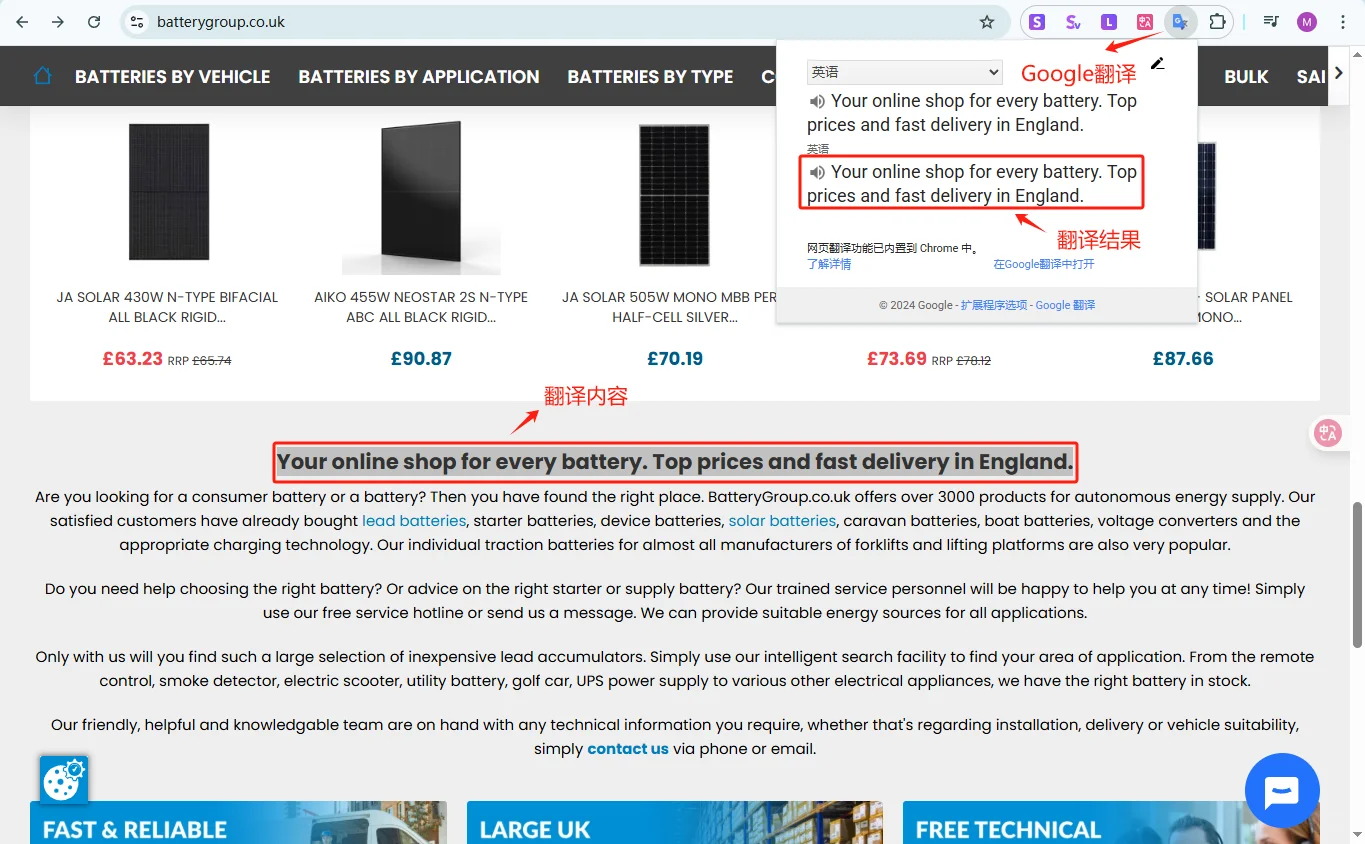1365x844 pixels.
Task: Click the nav bar right chevron arrow
Action: (1339, 72)
